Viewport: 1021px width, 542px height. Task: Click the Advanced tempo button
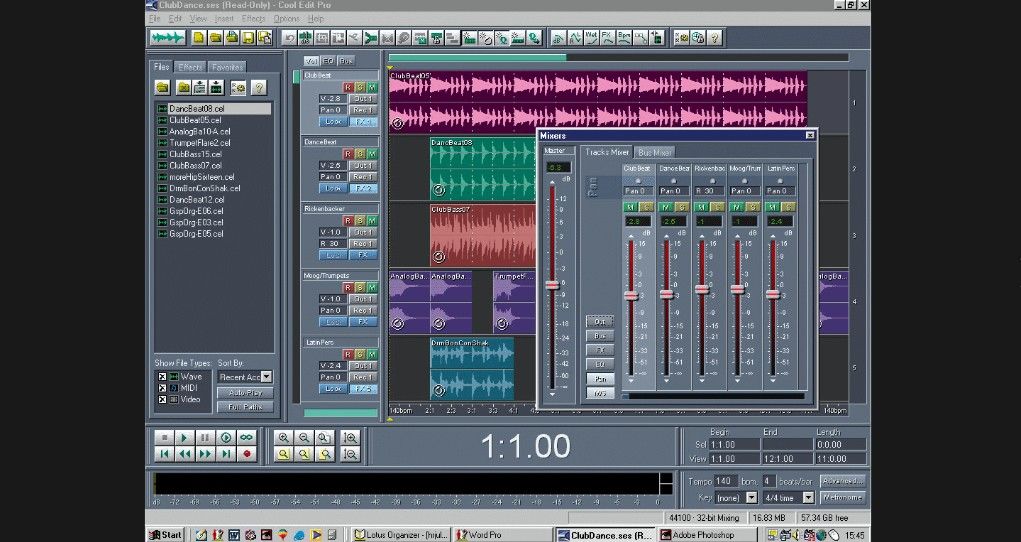pos(843,481)
